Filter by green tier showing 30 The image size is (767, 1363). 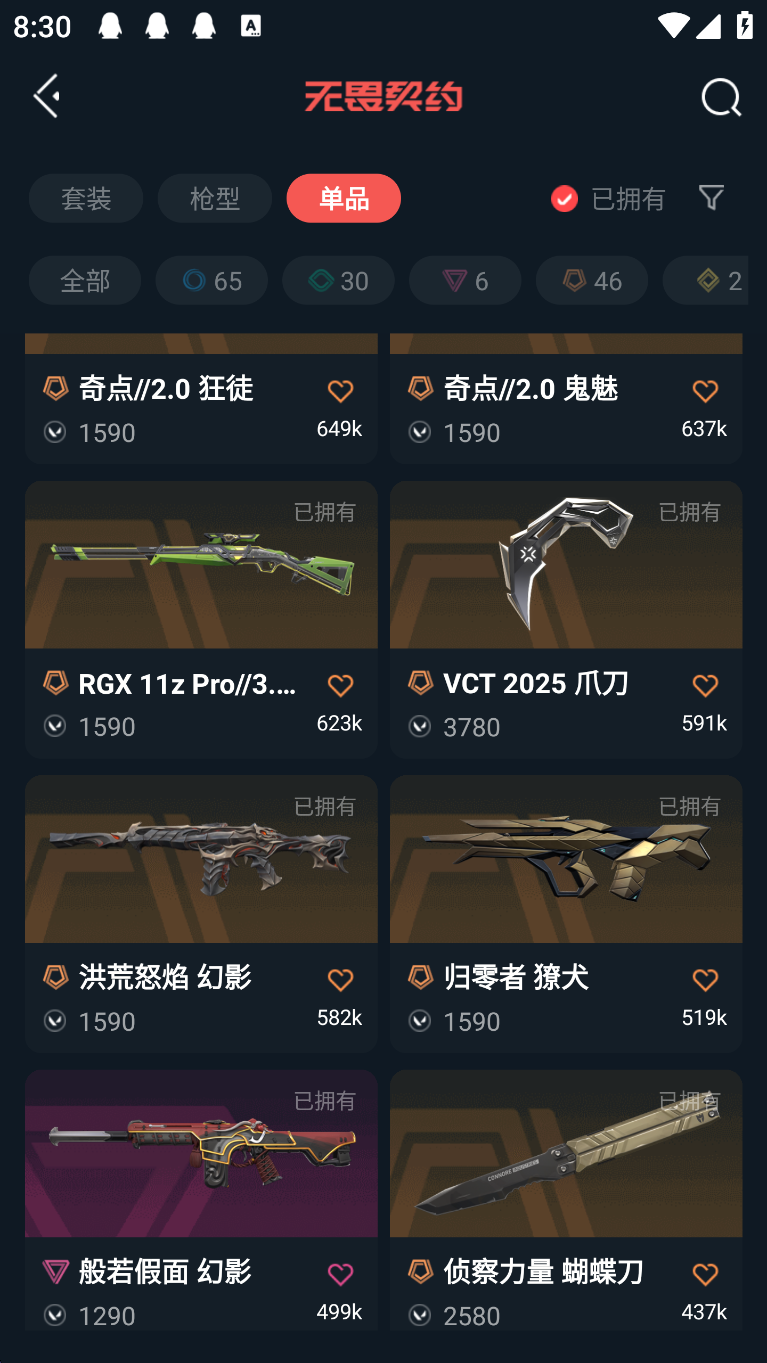(x=338, y=280)
